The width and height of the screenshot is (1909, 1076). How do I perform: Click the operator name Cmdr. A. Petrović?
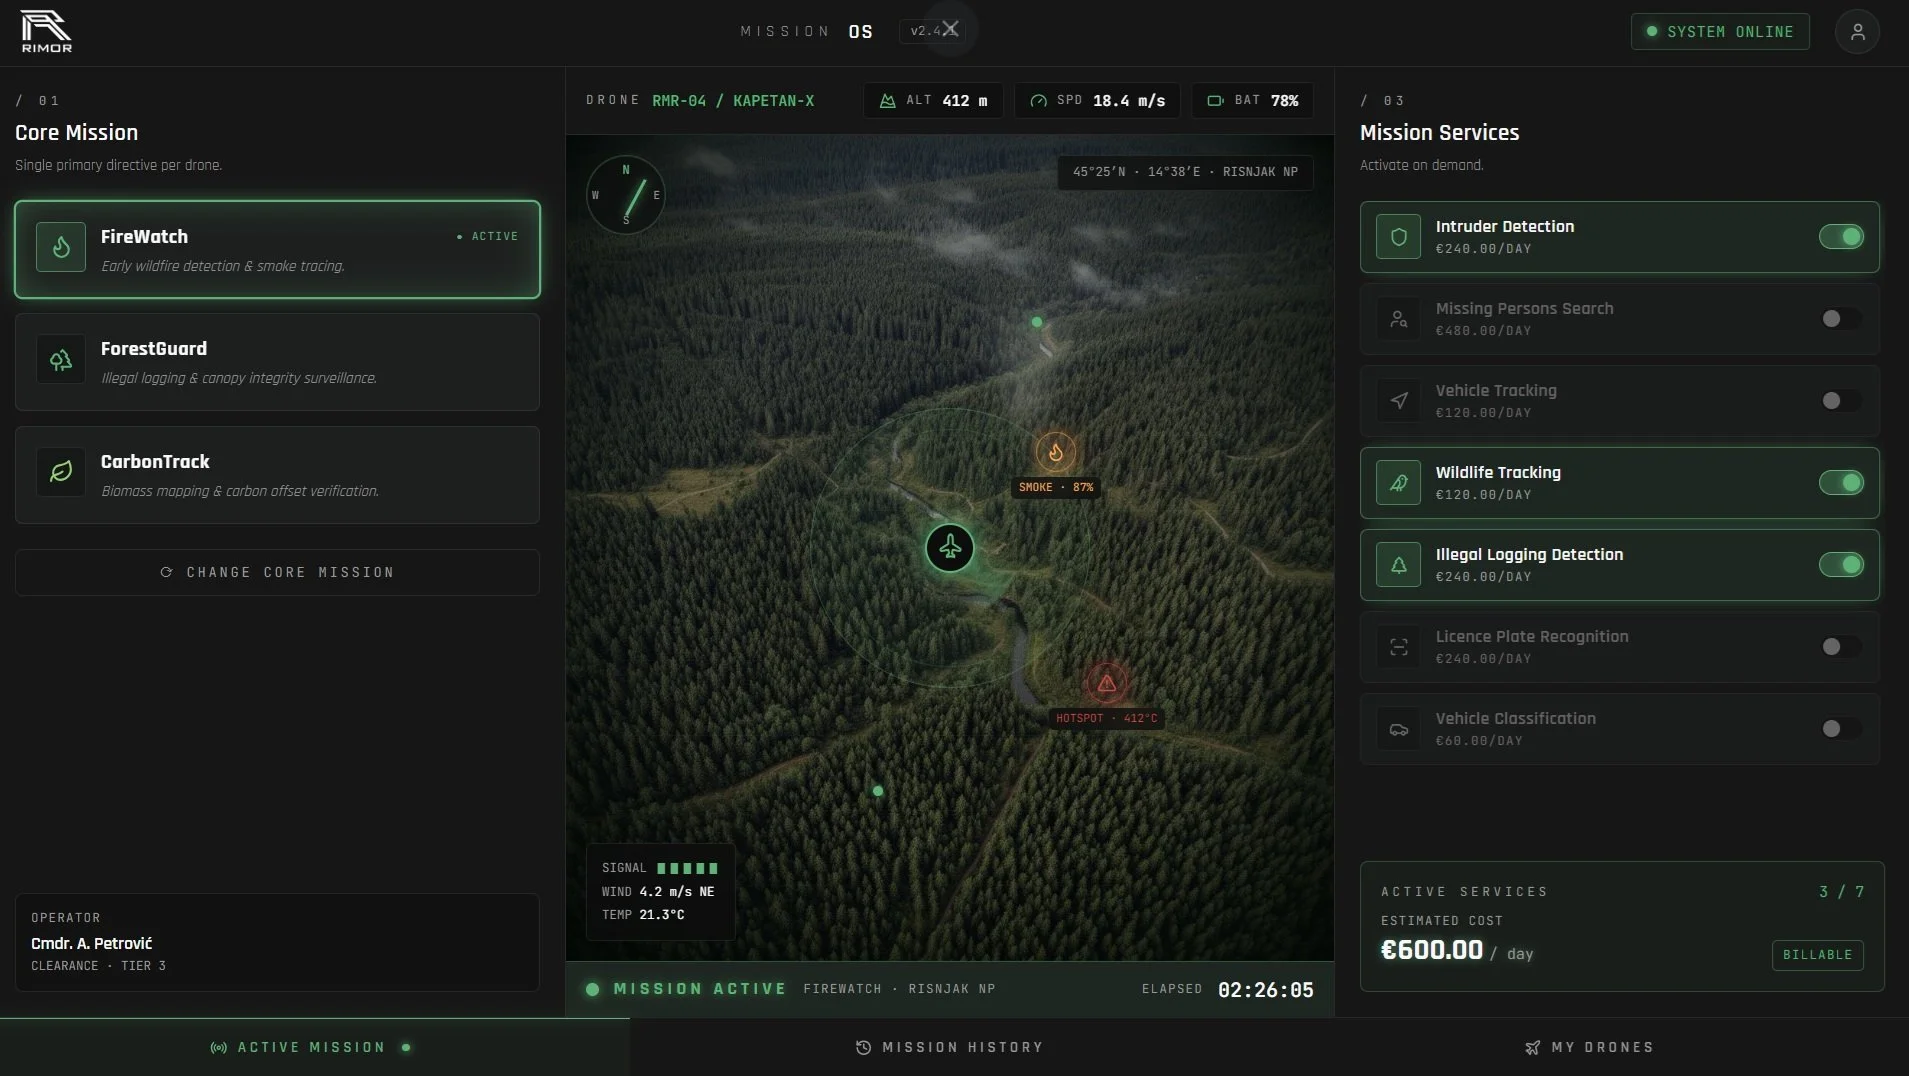pyautogui.click(x=92, y=943)
